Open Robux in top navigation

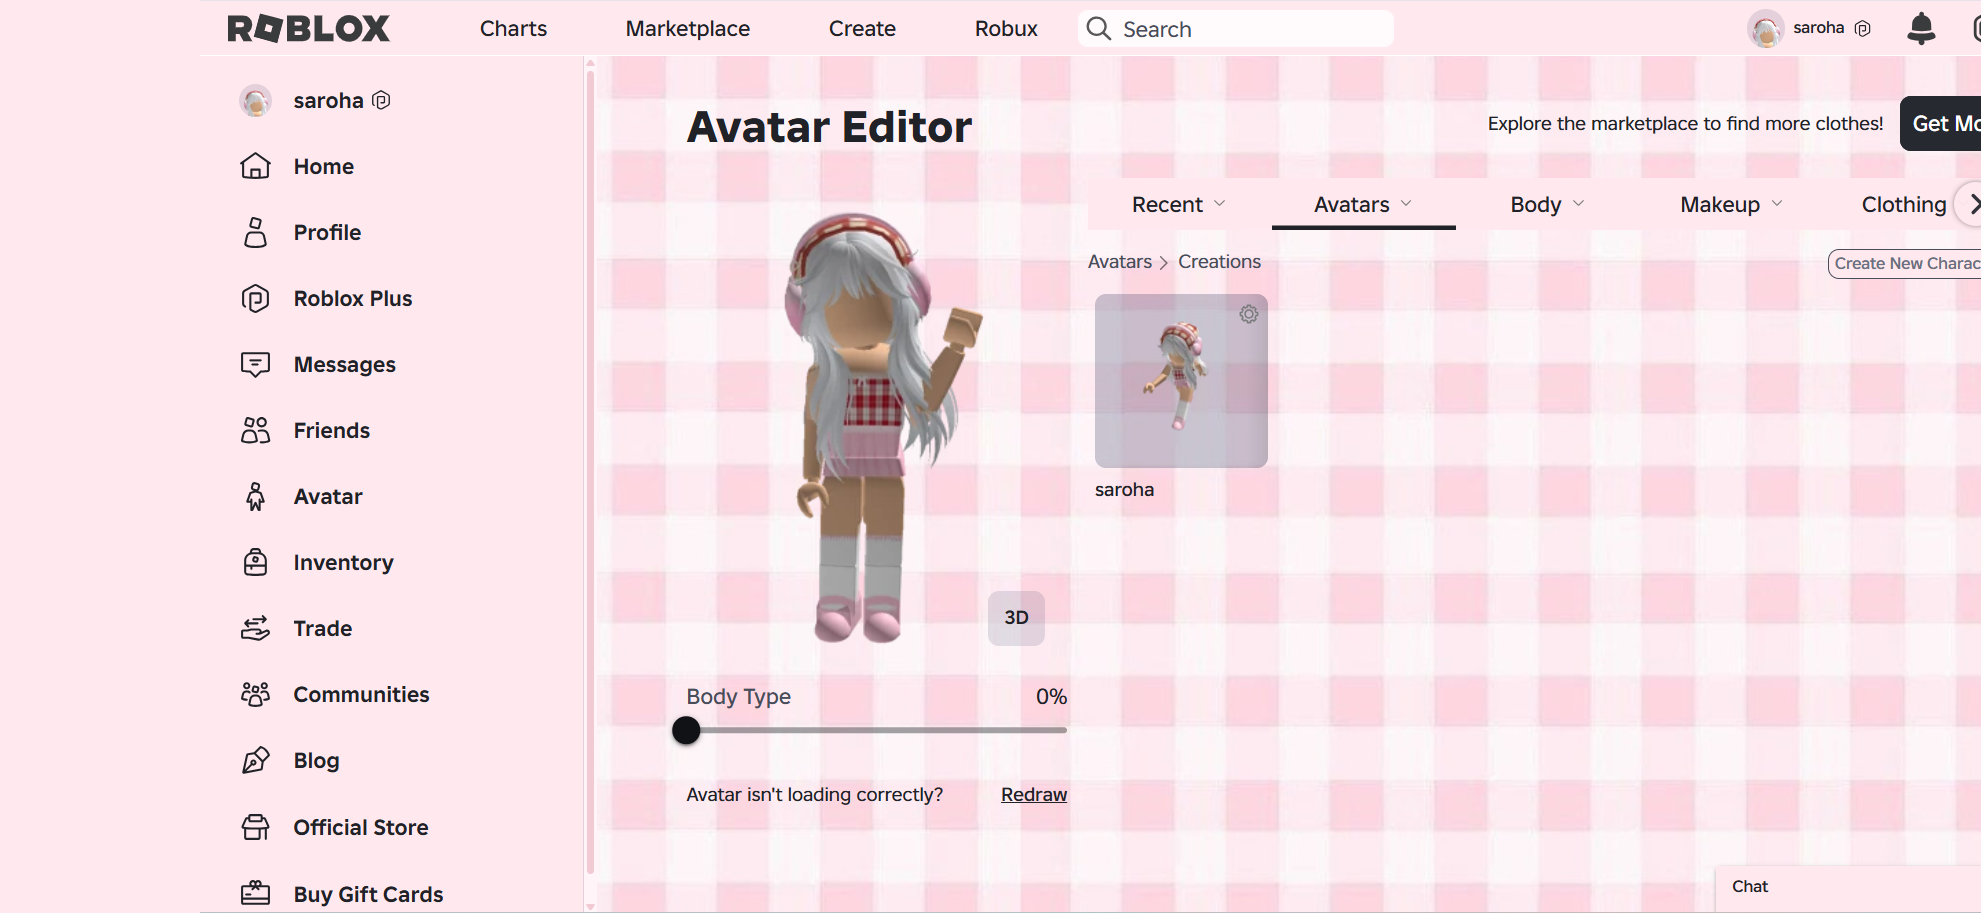tap(1006, 28)
